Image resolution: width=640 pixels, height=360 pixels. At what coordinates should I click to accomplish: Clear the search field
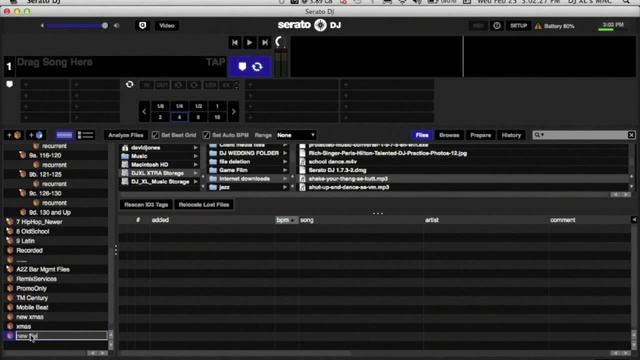click(x=631, y=135)
